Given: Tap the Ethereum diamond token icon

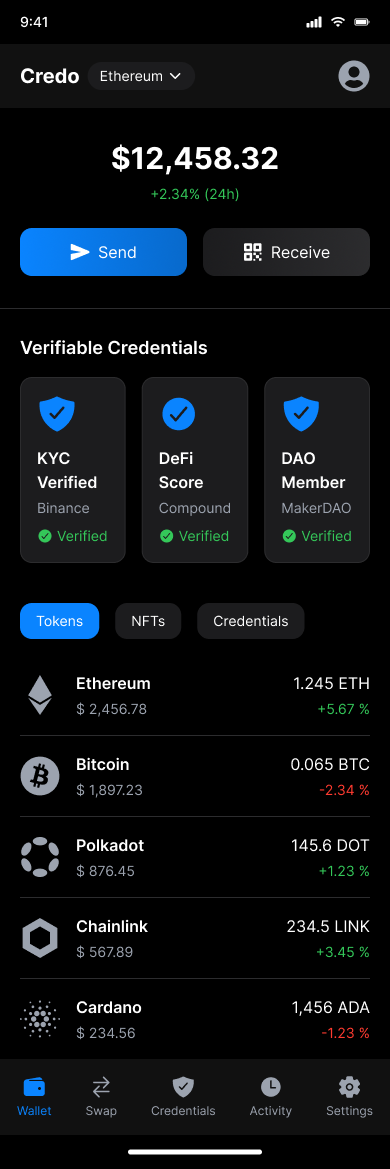Looking at the screenshot, I should 40,695.
